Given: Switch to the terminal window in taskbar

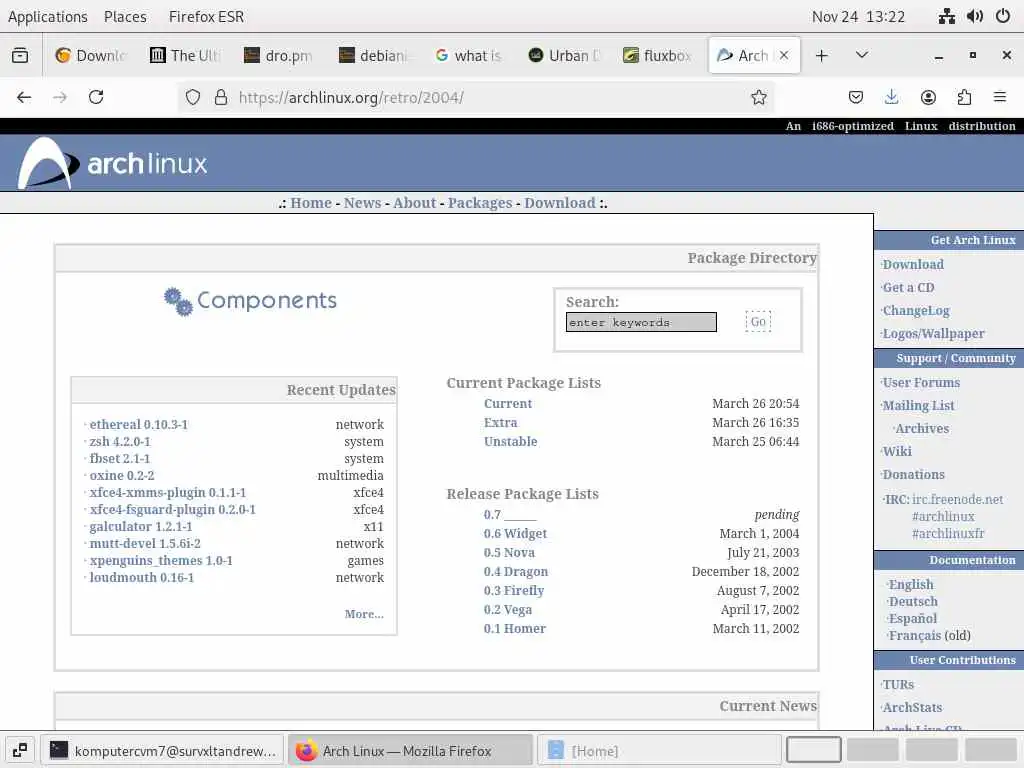Looking at the screenshot, I should pos(162,750).
